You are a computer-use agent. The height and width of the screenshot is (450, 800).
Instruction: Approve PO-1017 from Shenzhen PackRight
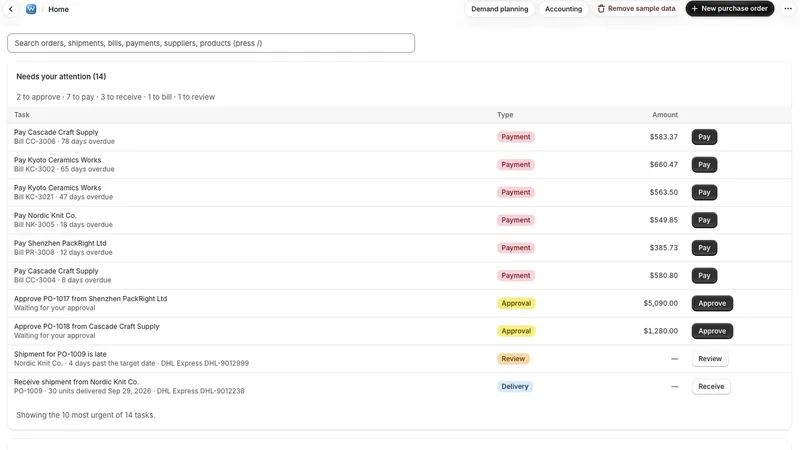tap(712, 303)
